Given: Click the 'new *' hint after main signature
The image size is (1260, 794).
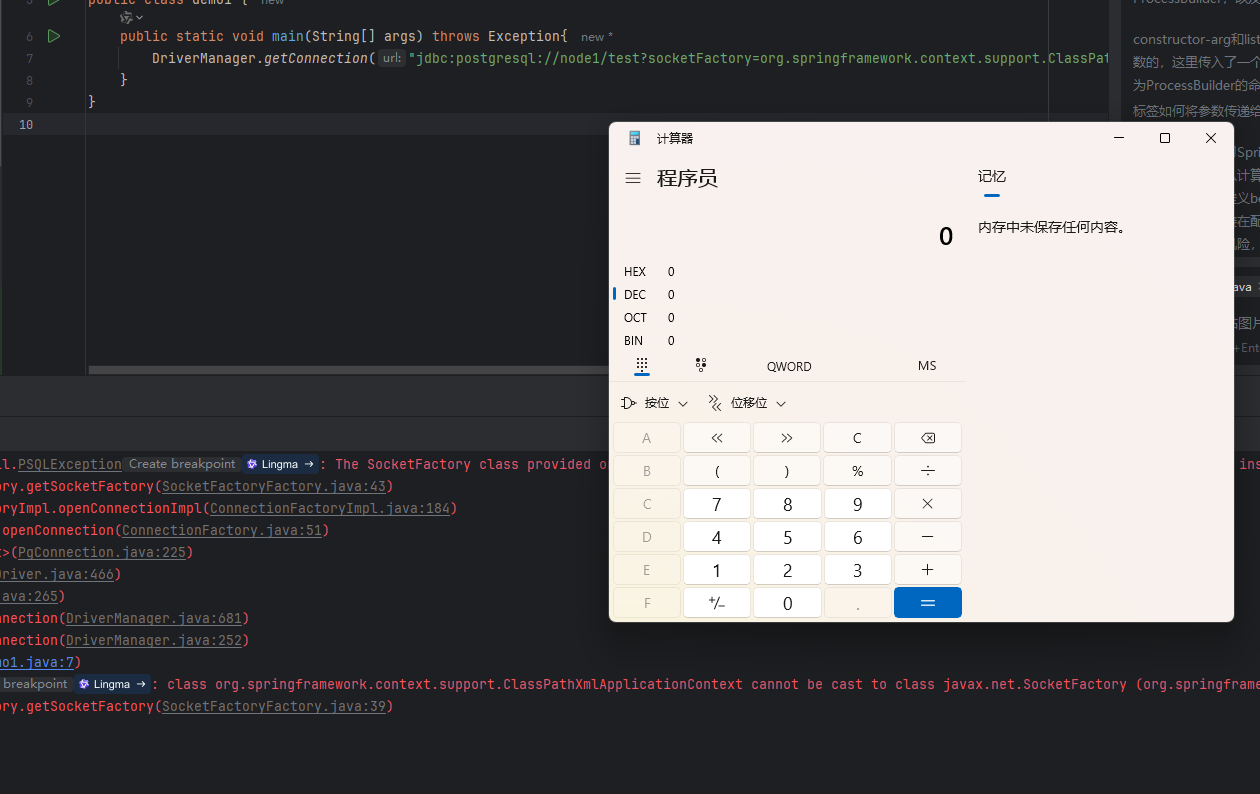Looking at the screenshot, I should click(x=597, y=37).
